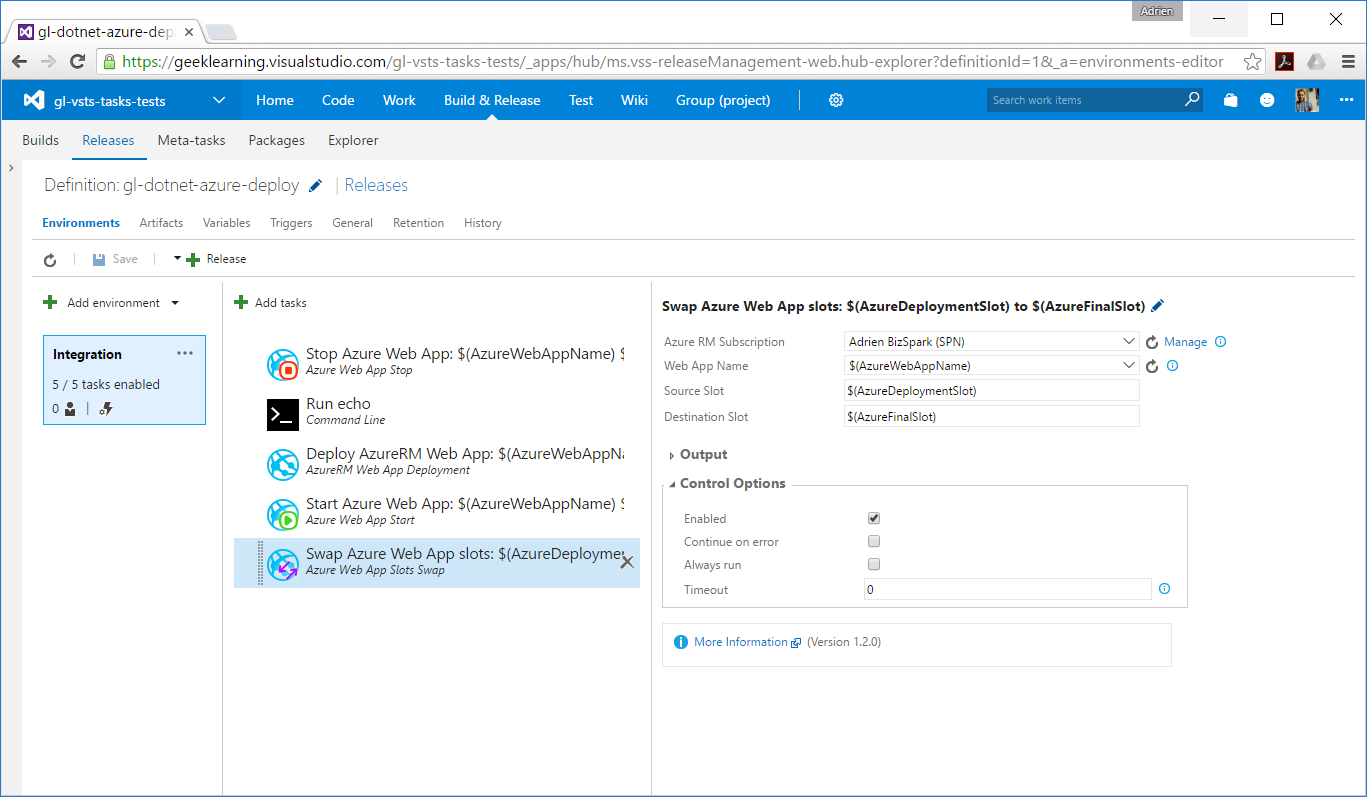The width and height of the screenshot is (1367, 797).
Task: Bookmark the page with star icon
Action: click(x=1252, y=62)
